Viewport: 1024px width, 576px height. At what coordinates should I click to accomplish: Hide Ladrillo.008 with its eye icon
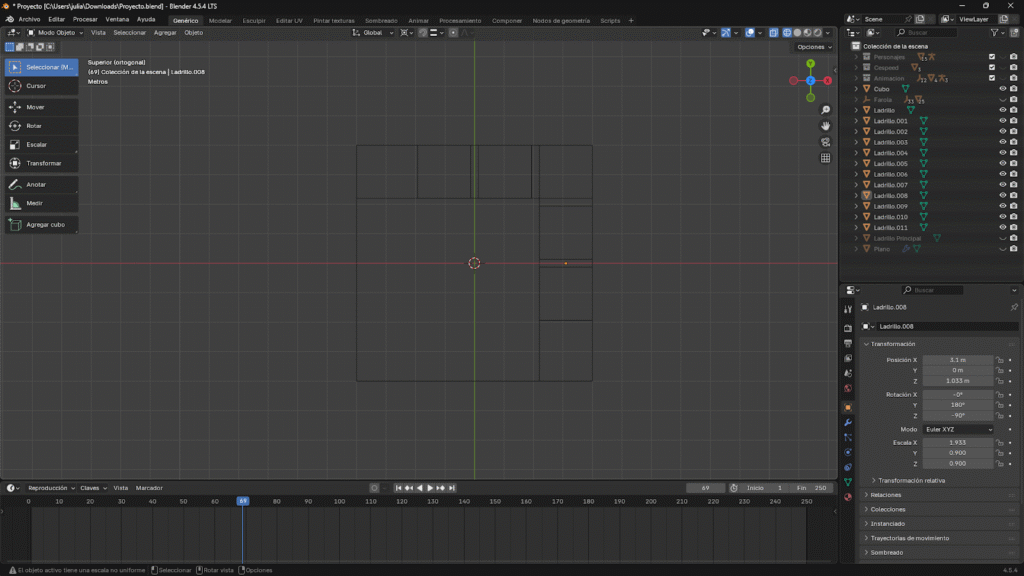(1002, 196)
